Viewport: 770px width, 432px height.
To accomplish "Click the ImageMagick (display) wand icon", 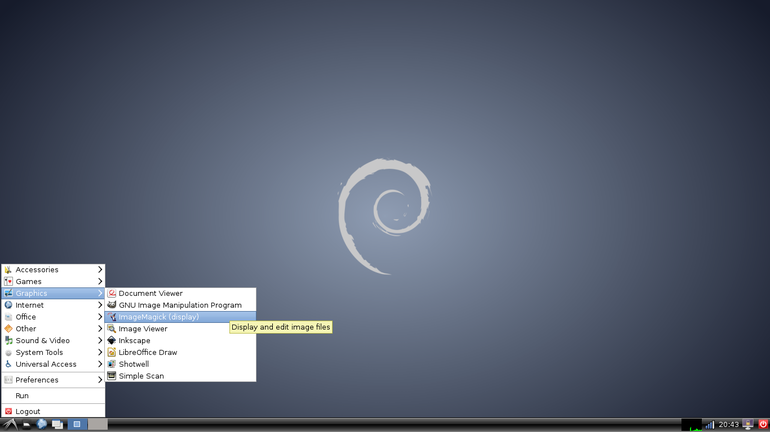I will pos(112,317).
